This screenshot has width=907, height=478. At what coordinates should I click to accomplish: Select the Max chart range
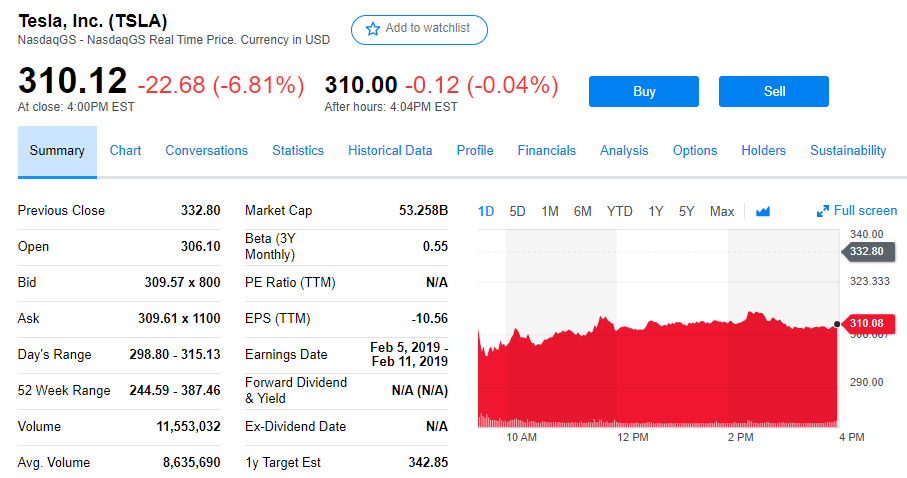pos(722,212)
